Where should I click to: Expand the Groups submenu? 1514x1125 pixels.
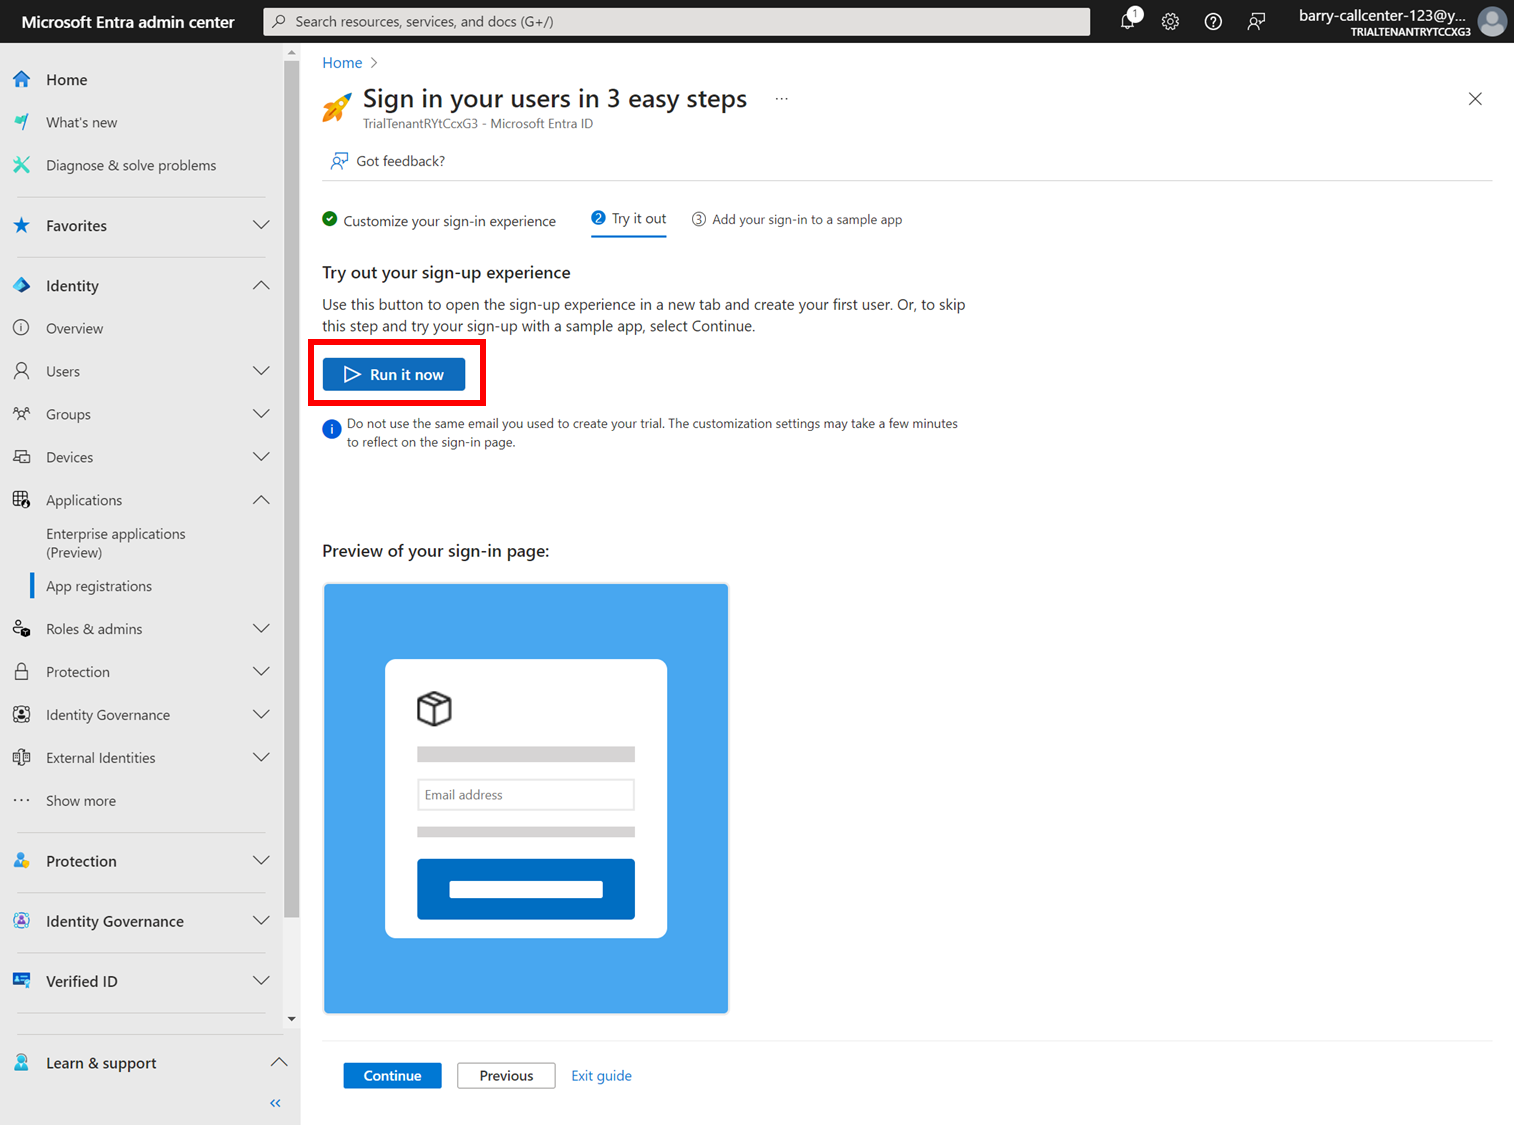pyautogui.click(x=261, y=414)
